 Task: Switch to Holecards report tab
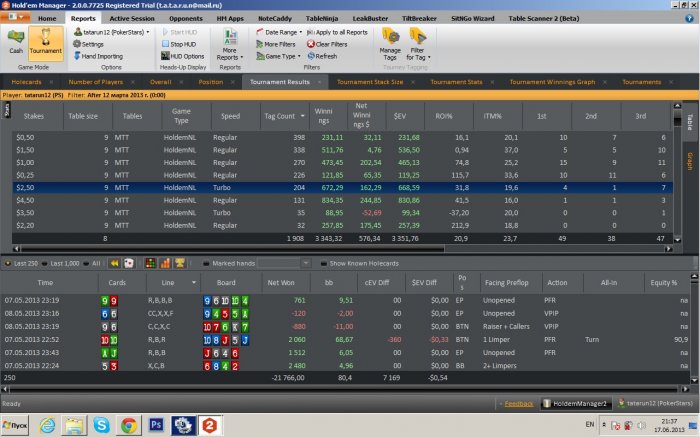26,82
